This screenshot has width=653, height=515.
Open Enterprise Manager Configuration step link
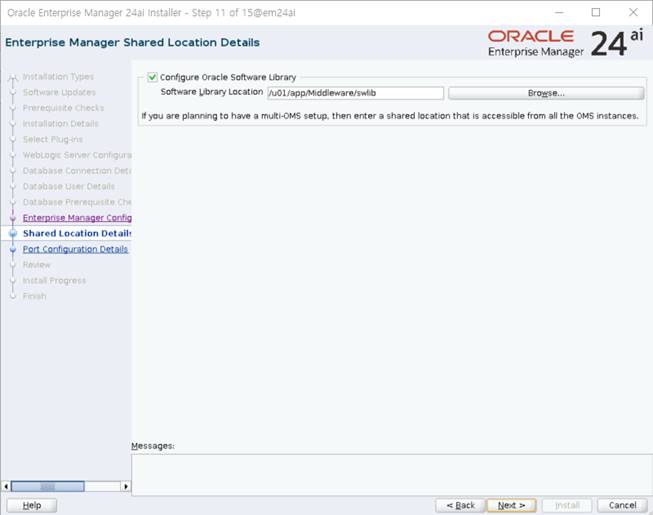77,218
